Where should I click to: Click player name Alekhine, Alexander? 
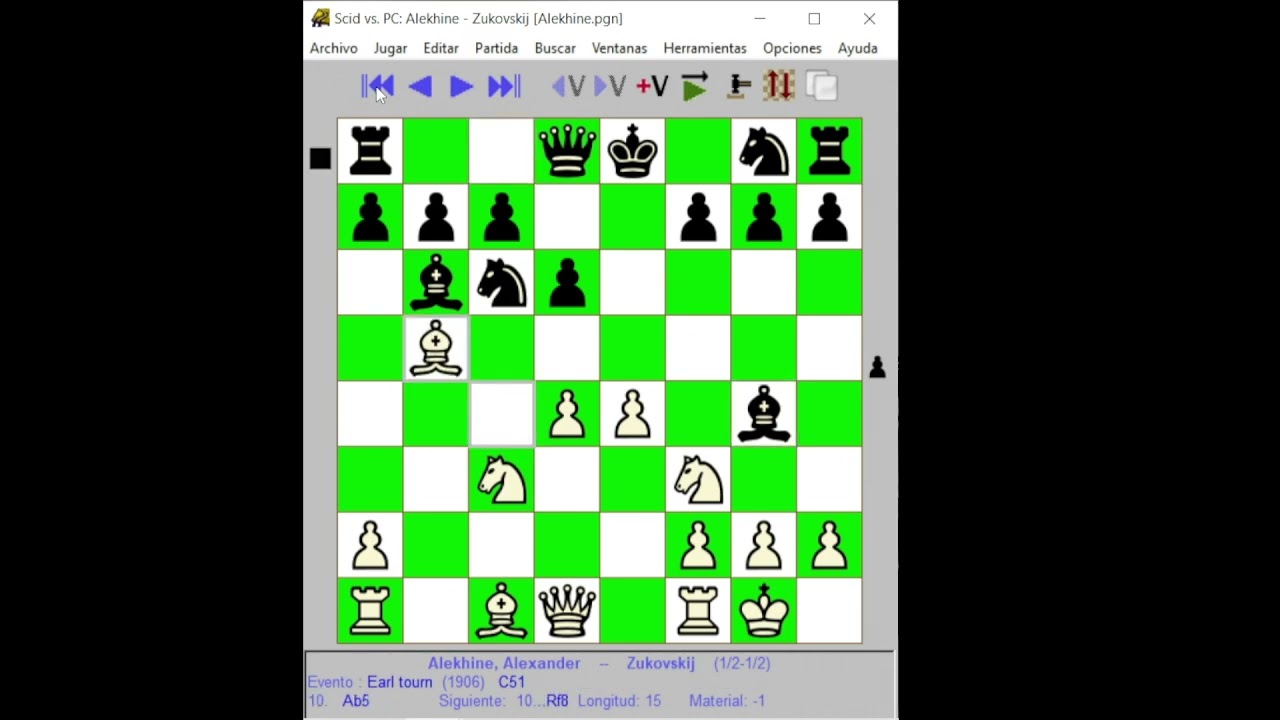click(504, 663)
